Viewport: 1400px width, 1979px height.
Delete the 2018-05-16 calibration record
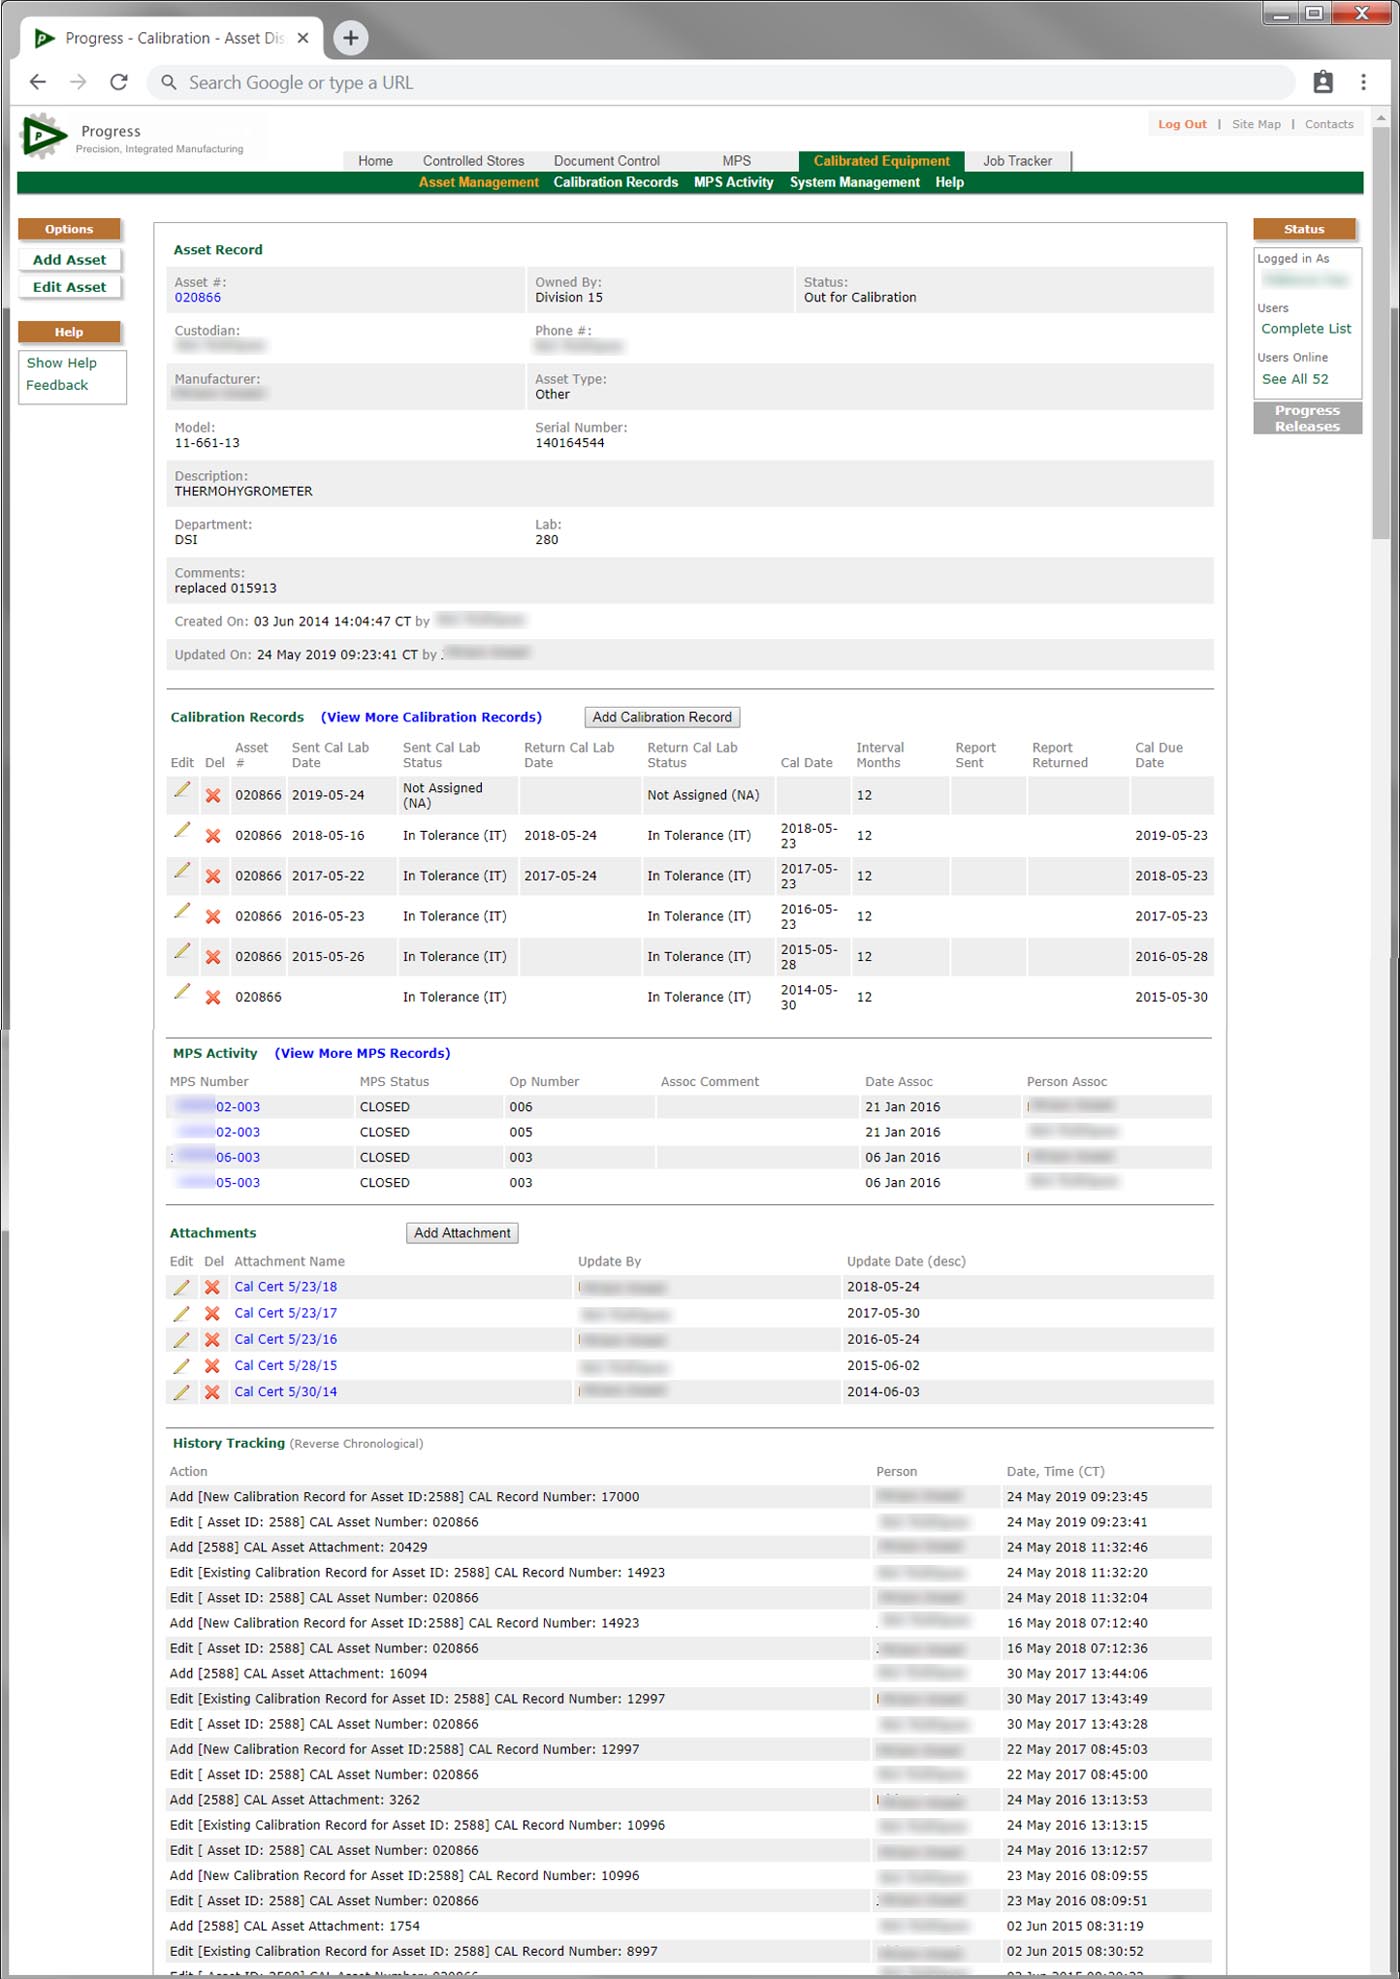(x=213, y=836)
